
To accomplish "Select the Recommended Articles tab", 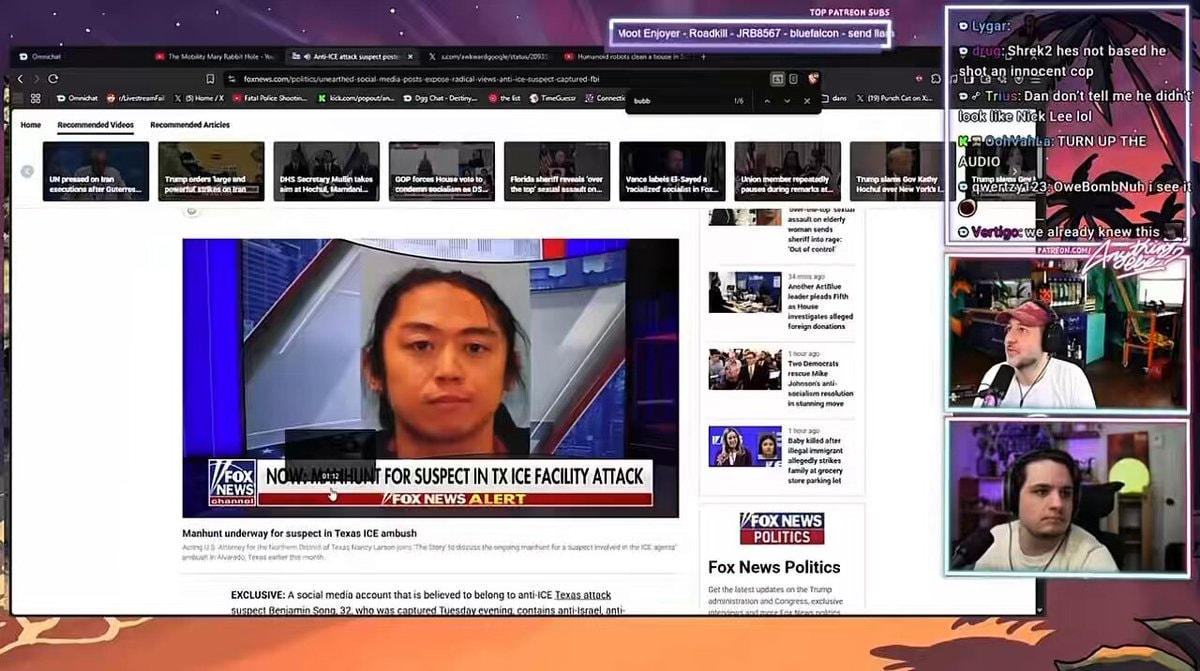I will tap(190, 125).
